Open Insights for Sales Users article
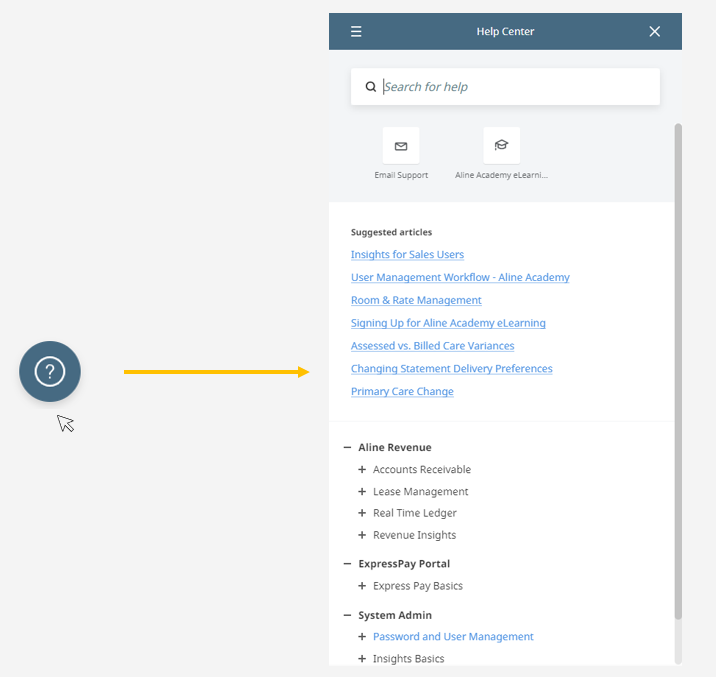716x677 pixels. [407, 254]
